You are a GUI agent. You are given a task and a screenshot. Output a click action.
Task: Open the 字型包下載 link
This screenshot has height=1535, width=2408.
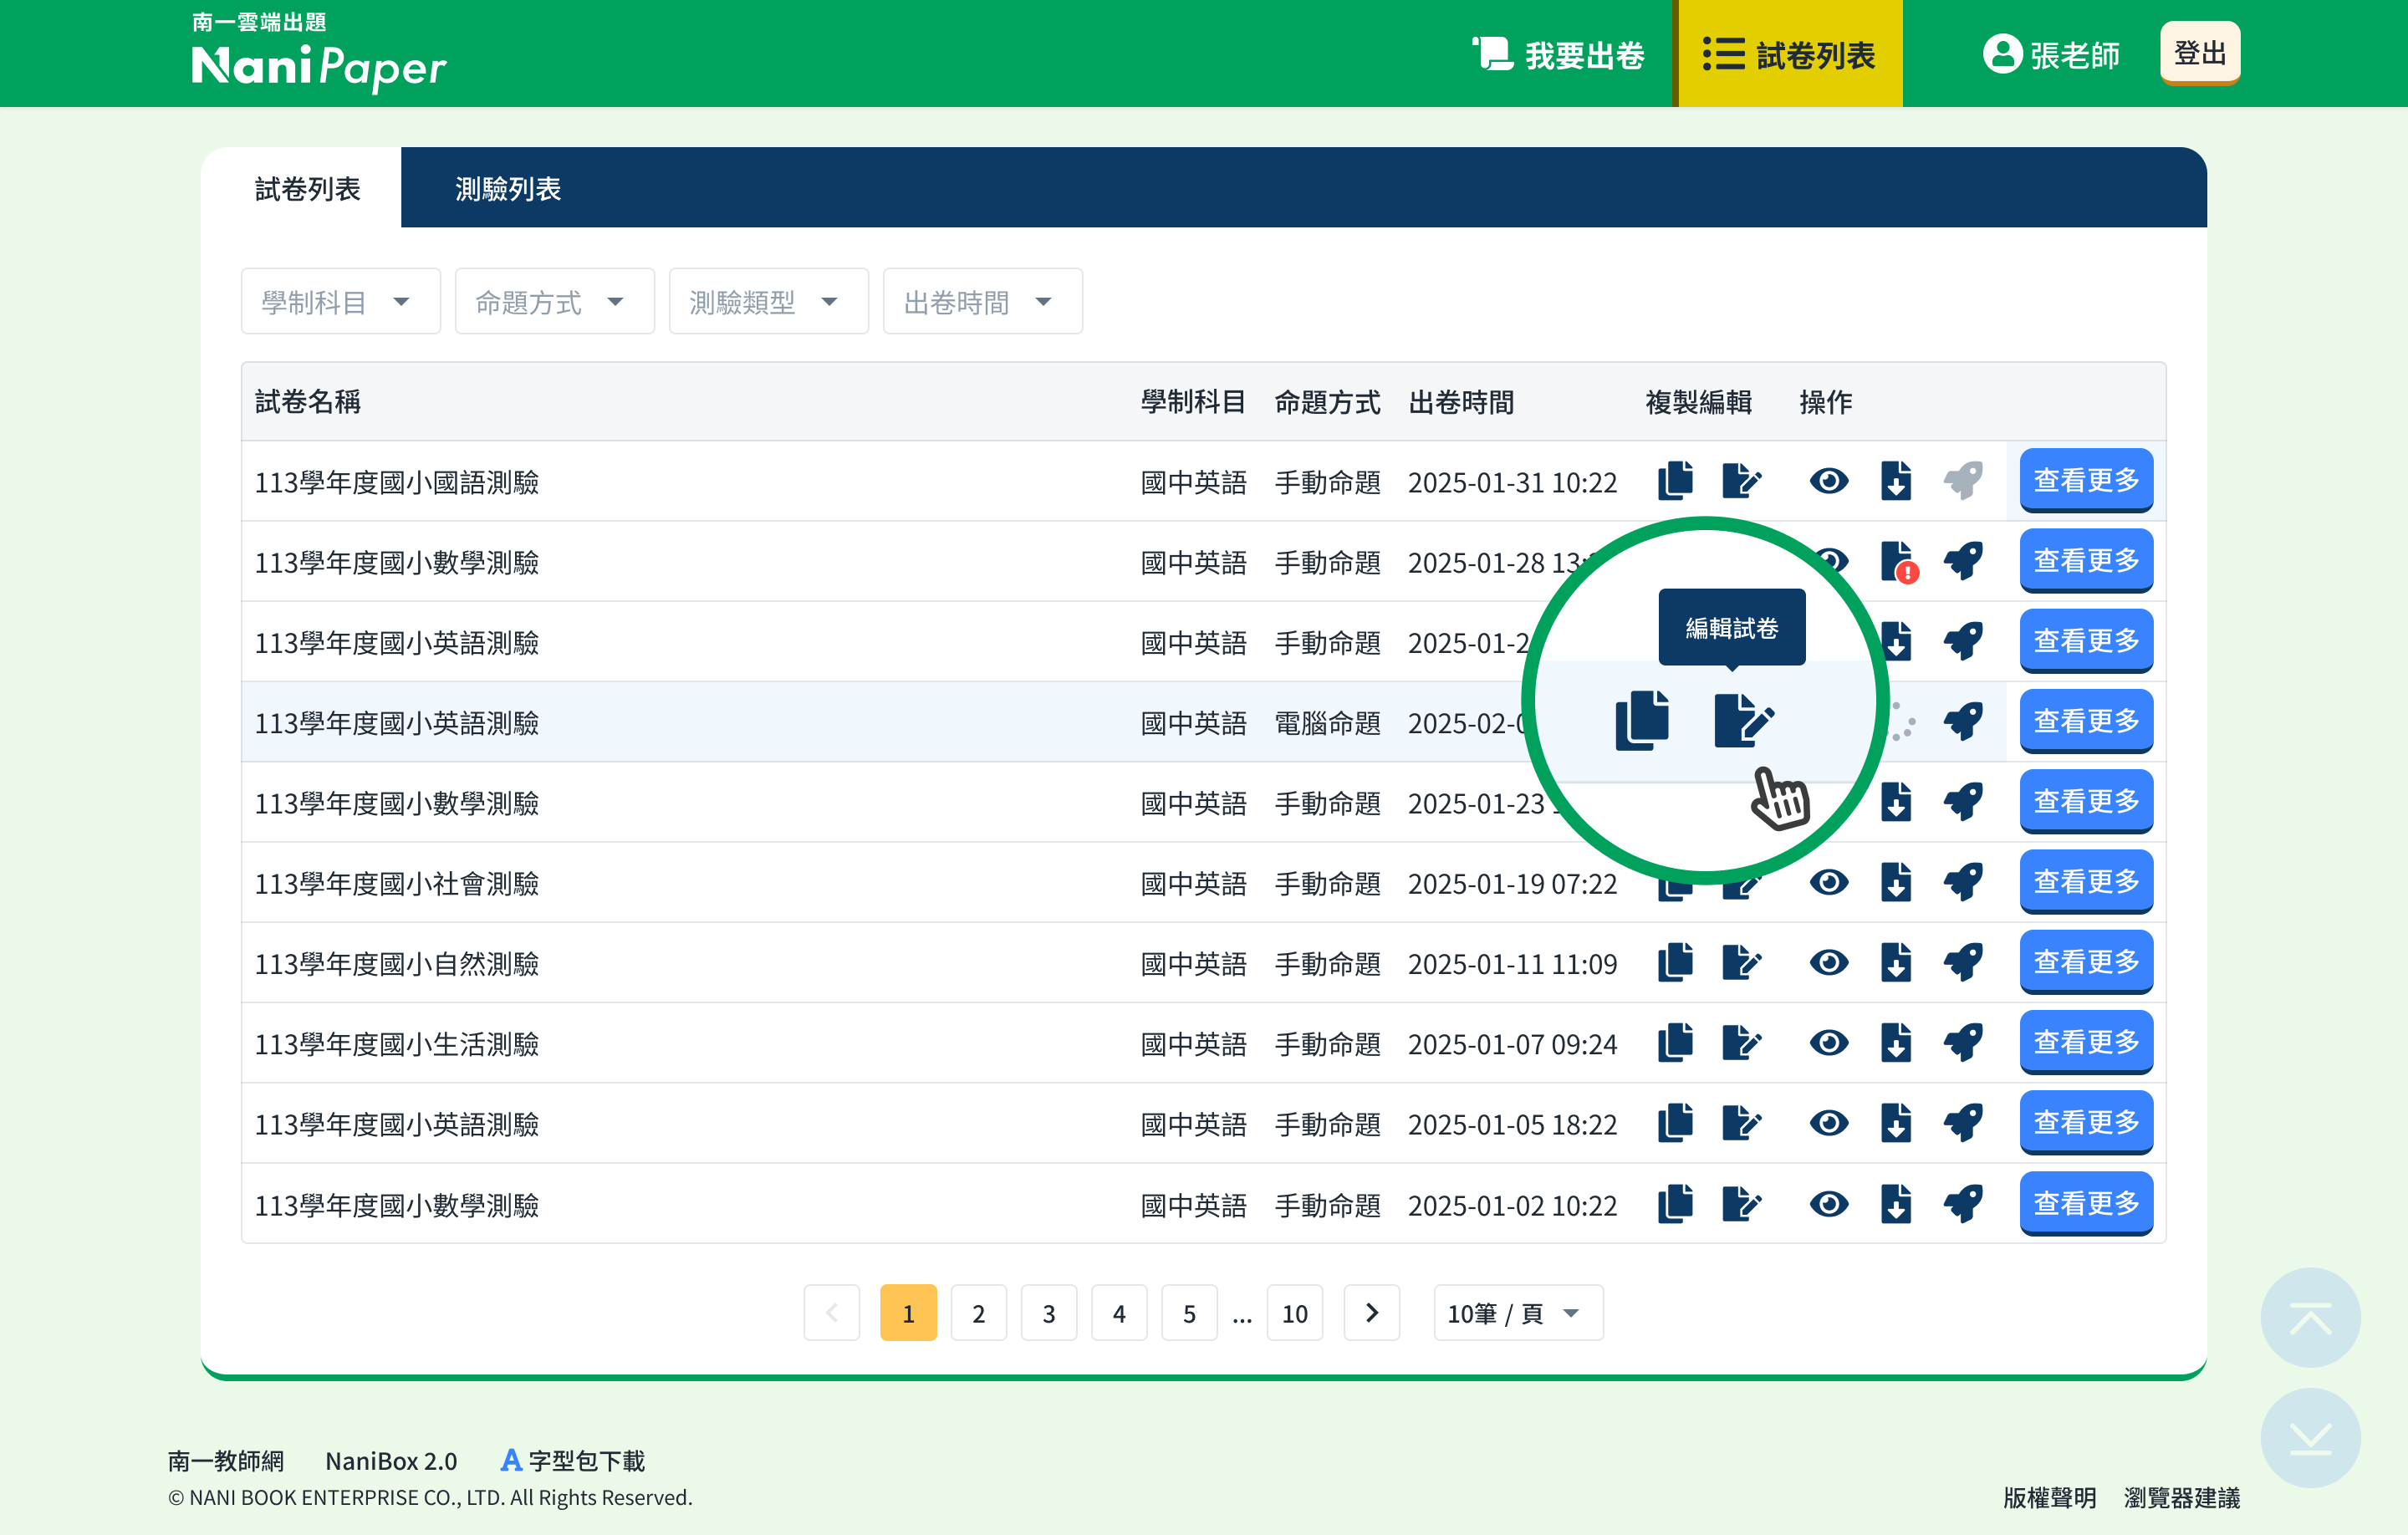tap(573, 1461)
